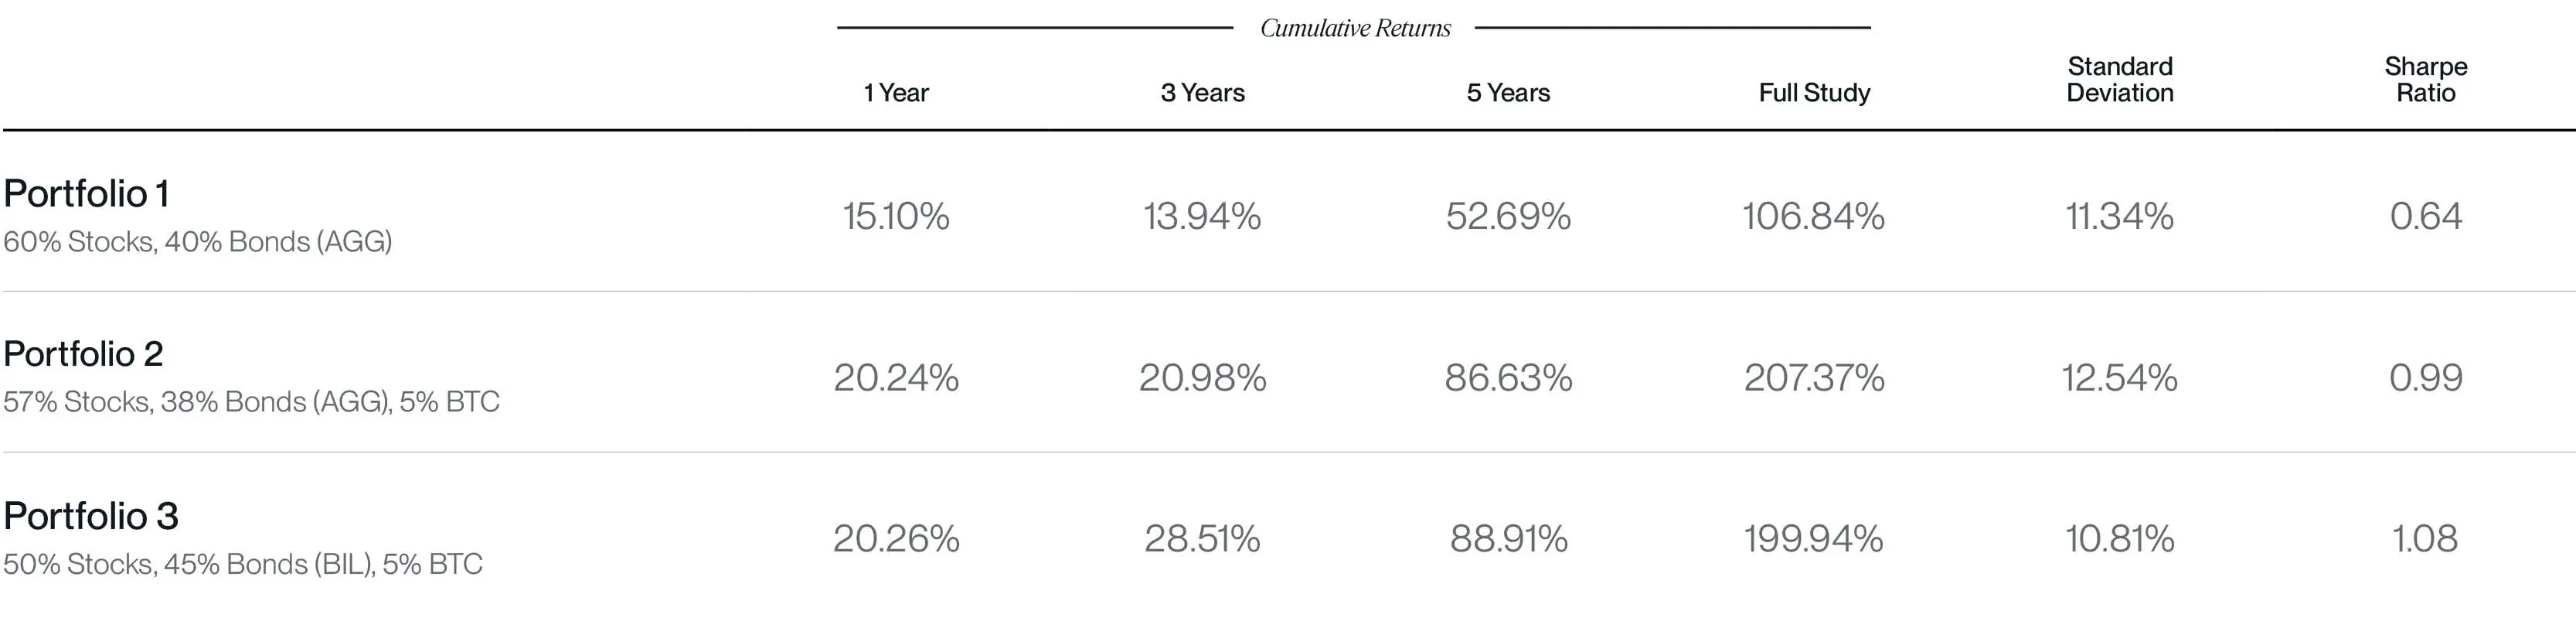Image resolution: width=2576 pixels, height=628 pixels.
Task: Select the Standard Deviation column header
Action: point(2120,80)
